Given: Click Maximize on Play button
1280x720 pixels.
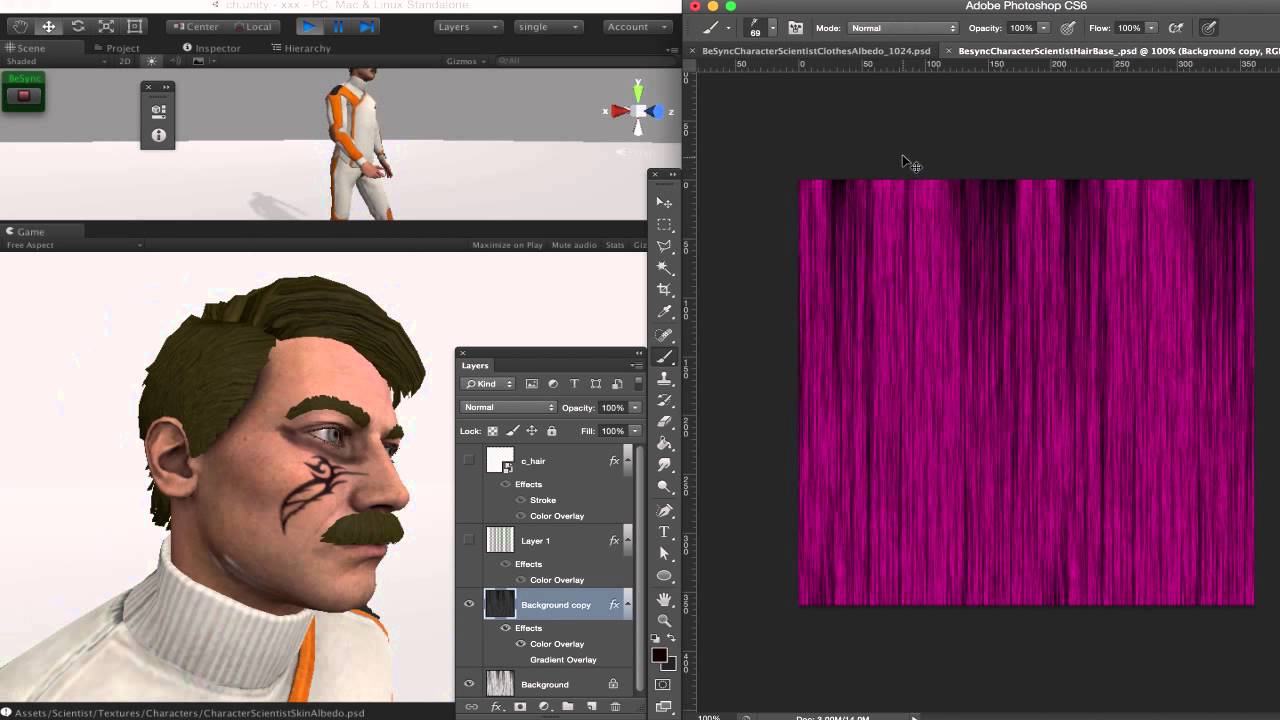Looking at the screenshot, I should 507,245.
